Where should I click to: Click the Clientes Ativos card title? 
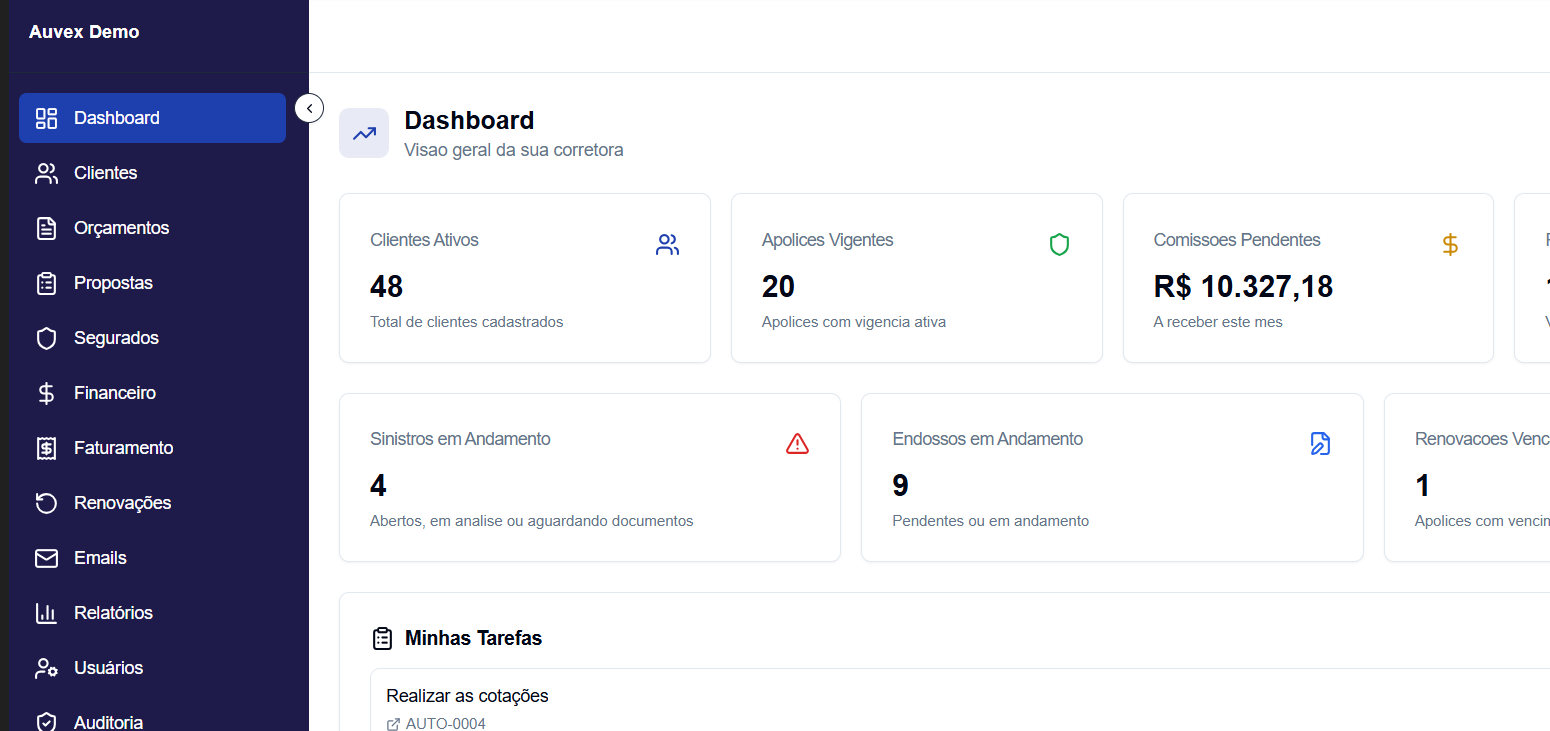coord(424,240)
